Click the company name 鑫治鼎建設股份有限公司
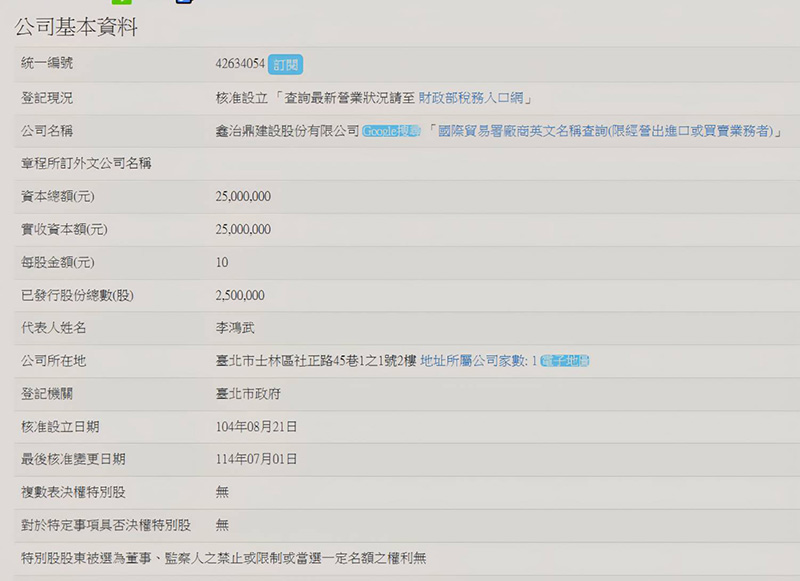The height and width of the screenshot is (581, 800). pyautogui.click(x=287, y=131)
